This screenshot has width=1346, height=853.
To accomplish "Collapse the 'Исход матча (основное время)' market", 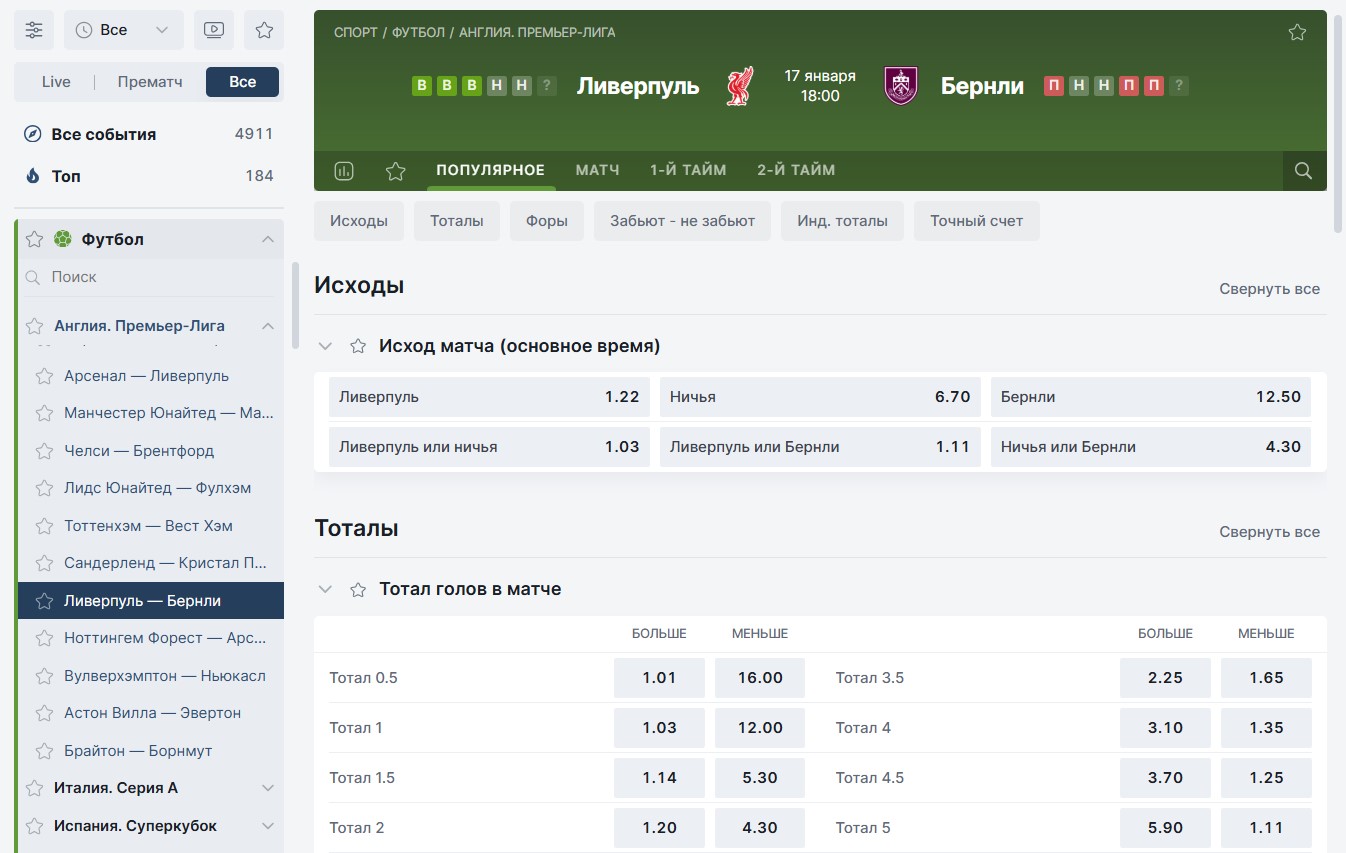I will [x=325, y=346].
